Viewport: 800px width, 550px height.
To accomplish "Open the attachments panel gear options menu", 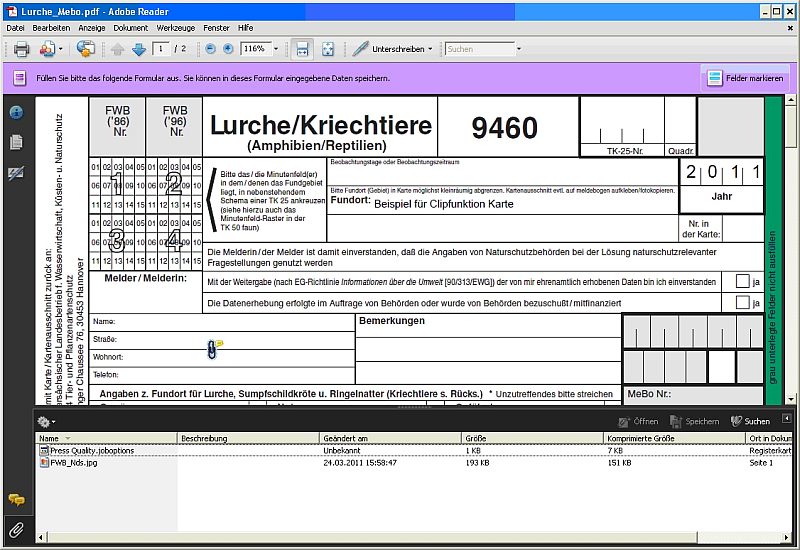I will click(x=46, y=421).
